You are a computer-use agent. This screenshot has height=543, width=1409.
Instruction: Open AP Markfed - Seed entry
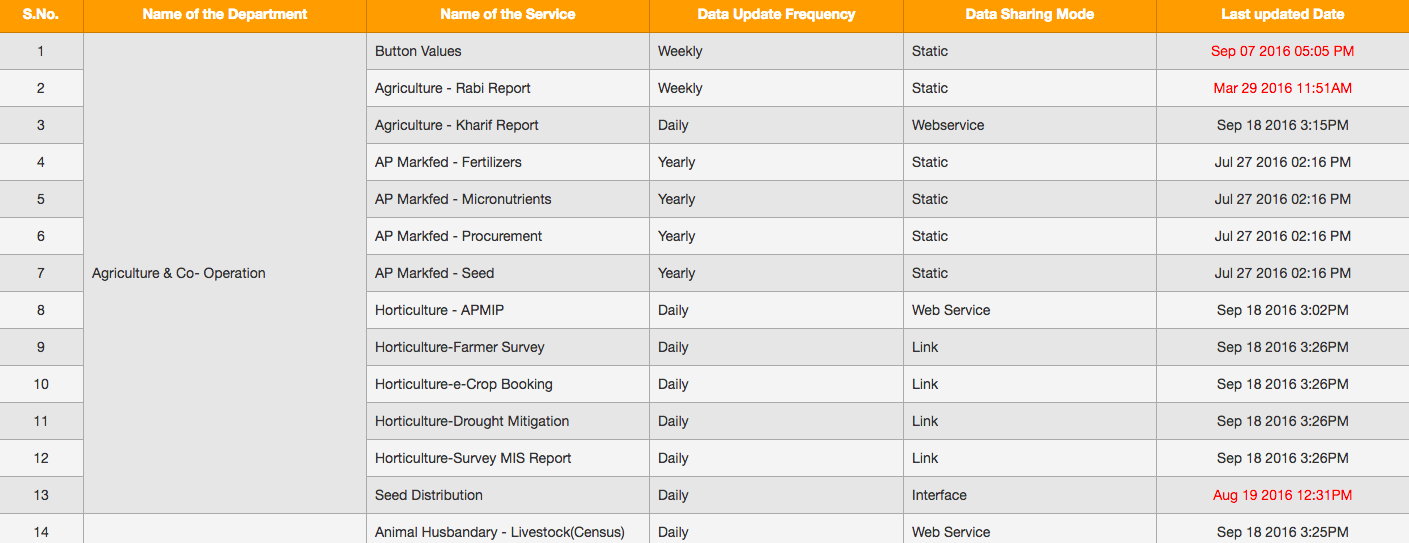point(434,273)
